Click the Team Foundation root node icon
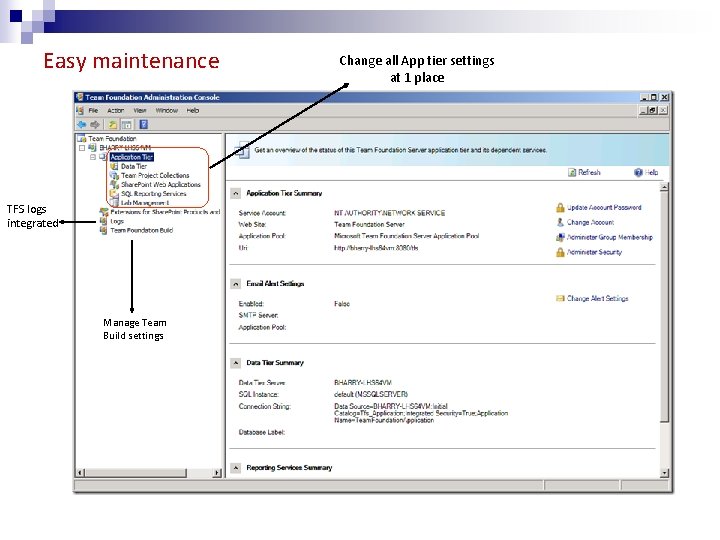 click(82, 138)
